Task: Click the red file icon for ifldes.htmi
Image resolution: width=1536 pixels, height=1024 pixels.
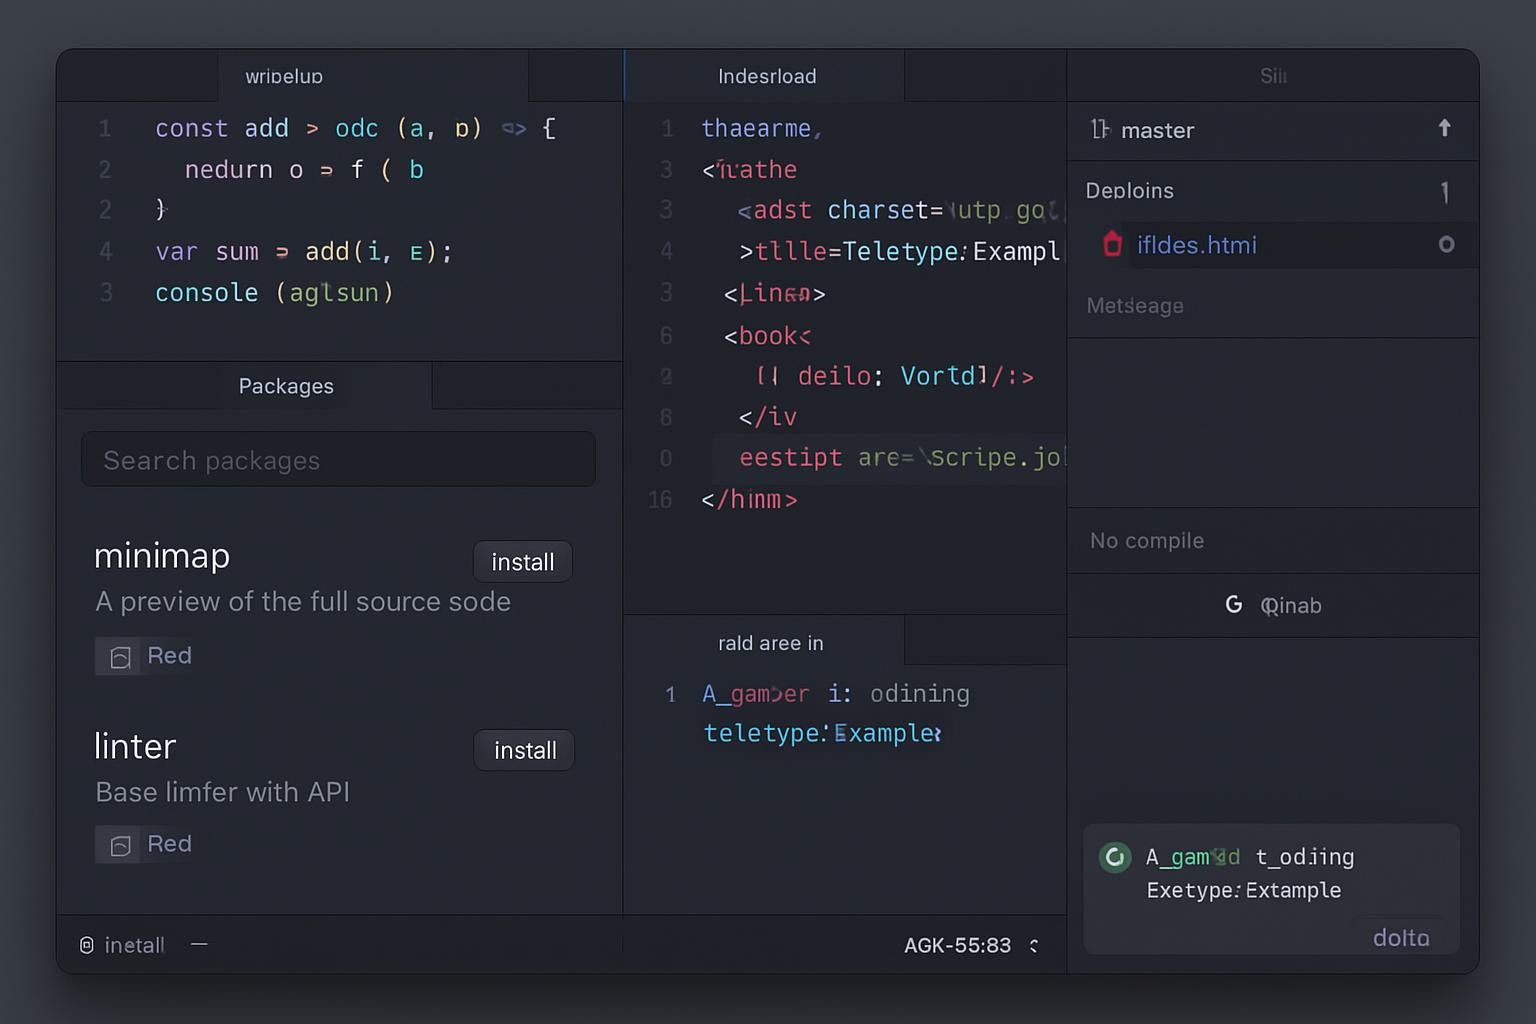Action: coord(1112,245)
